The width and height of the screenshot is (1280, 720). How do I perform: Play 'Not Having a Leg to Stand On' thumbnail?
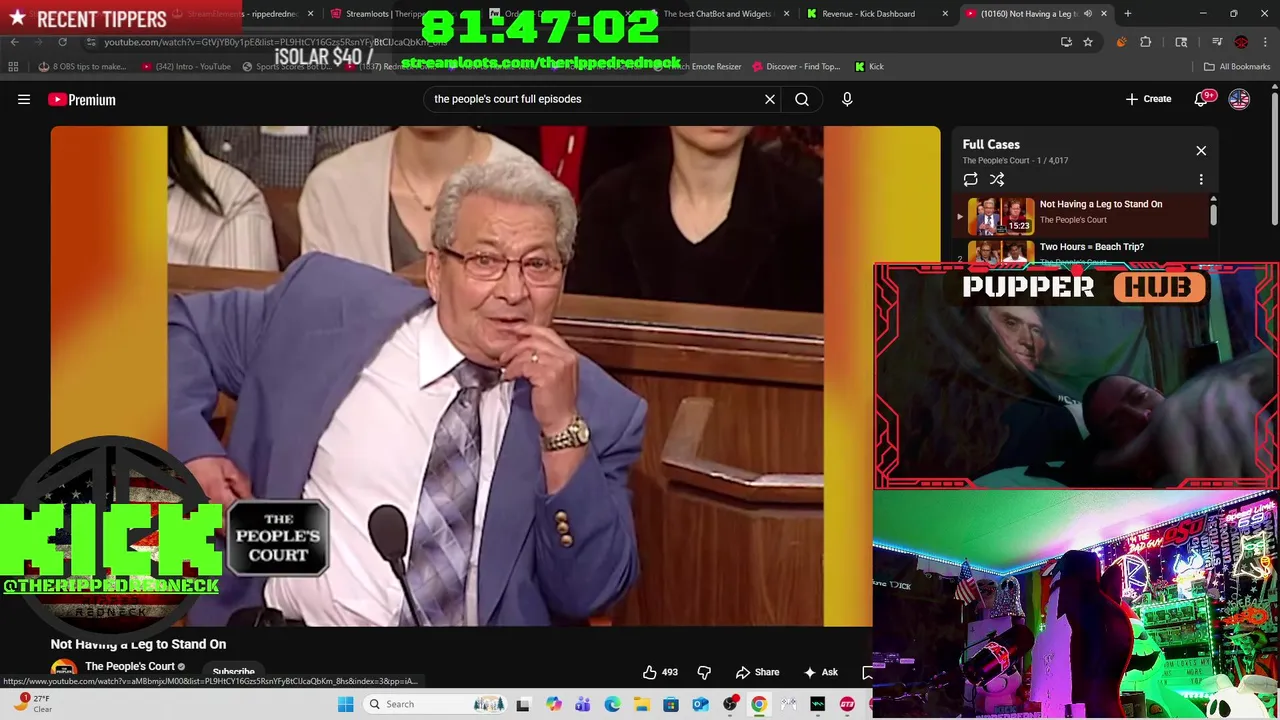point(1000,215)
